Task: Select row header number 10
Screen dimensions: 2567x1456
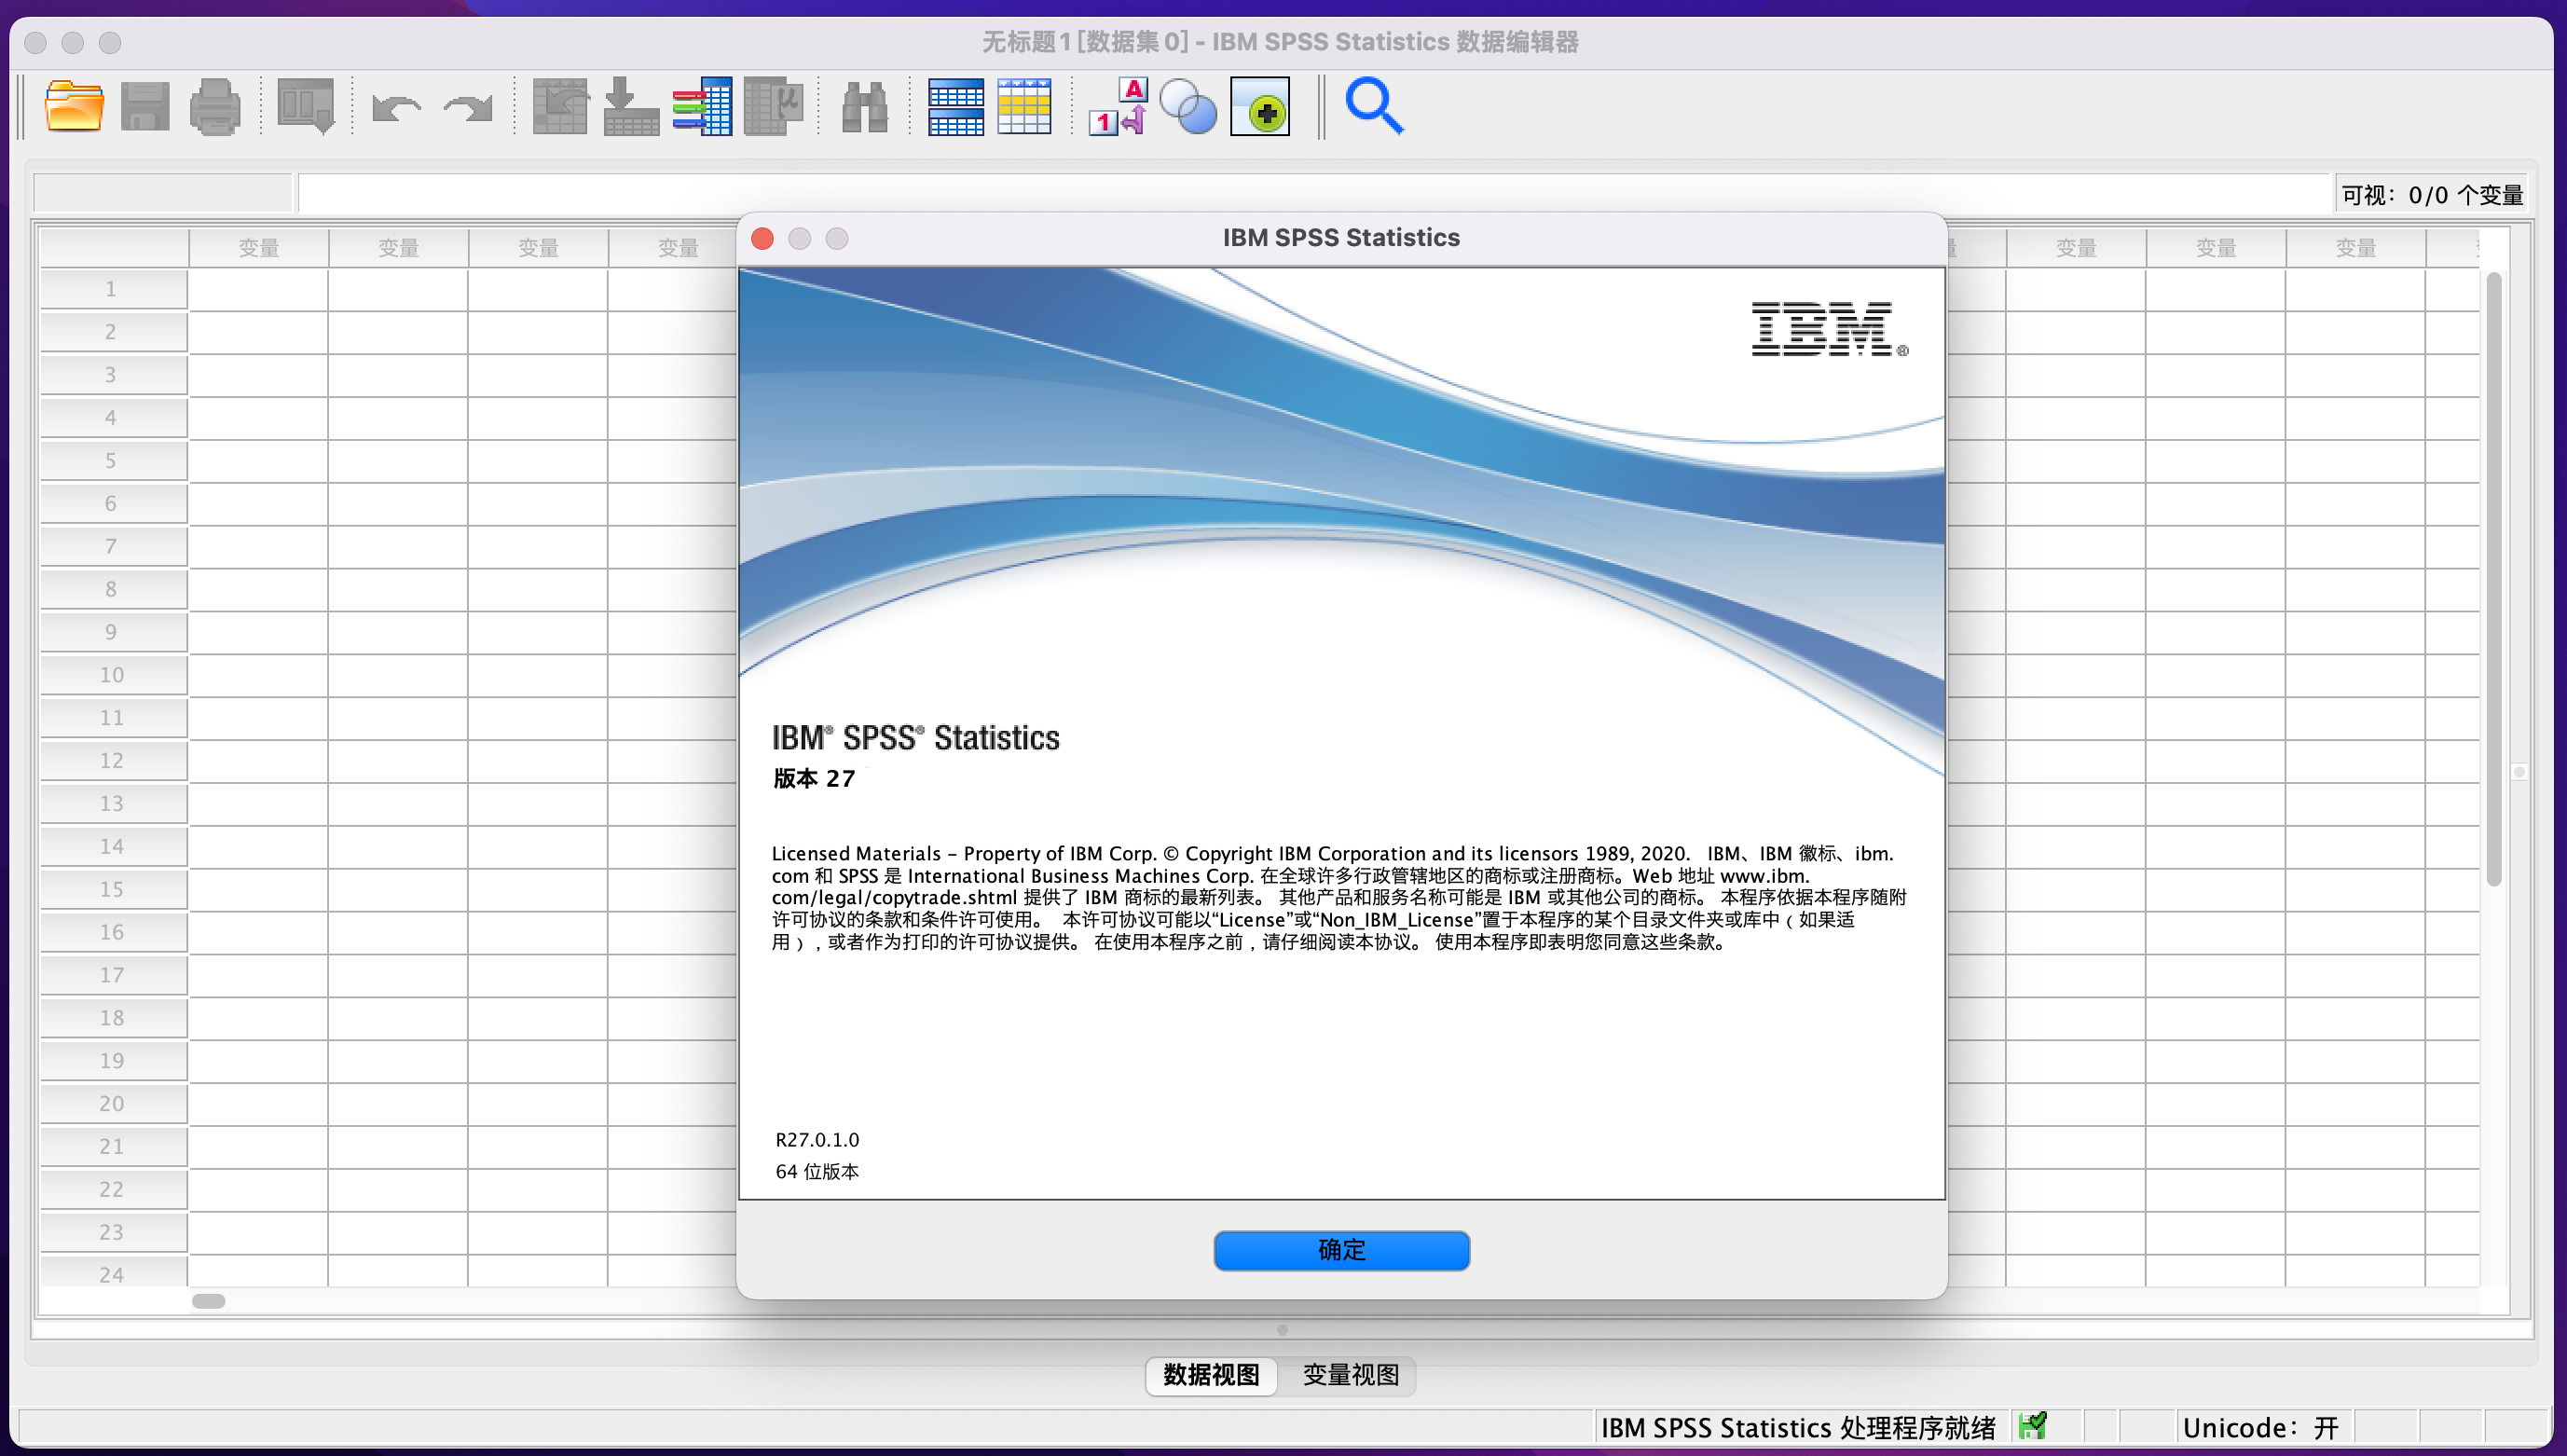Action: coord(112,675)
